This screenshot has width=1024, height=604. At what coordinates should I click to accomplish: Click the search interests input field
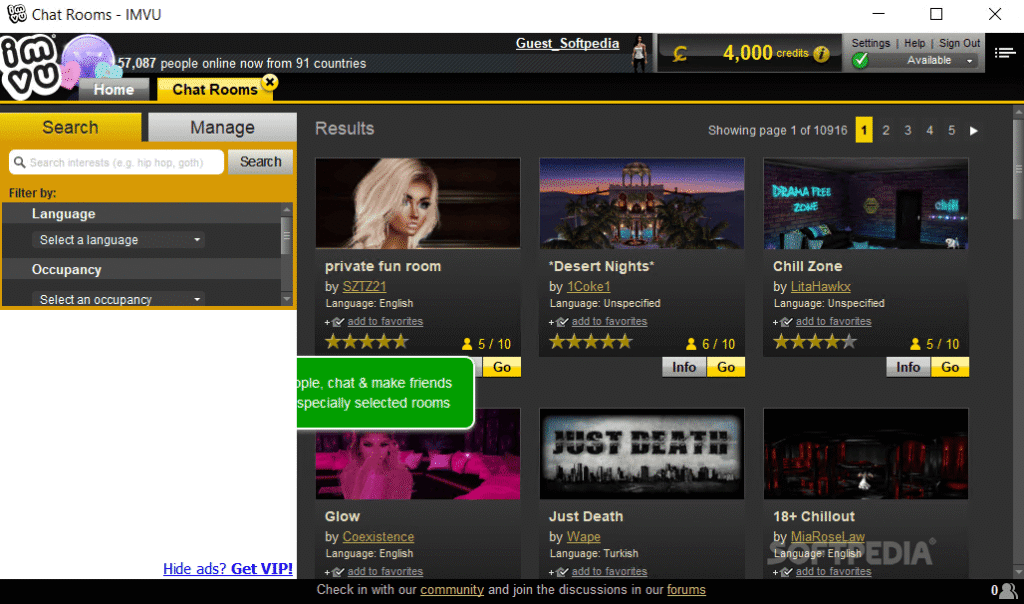[x=116, y=162]
